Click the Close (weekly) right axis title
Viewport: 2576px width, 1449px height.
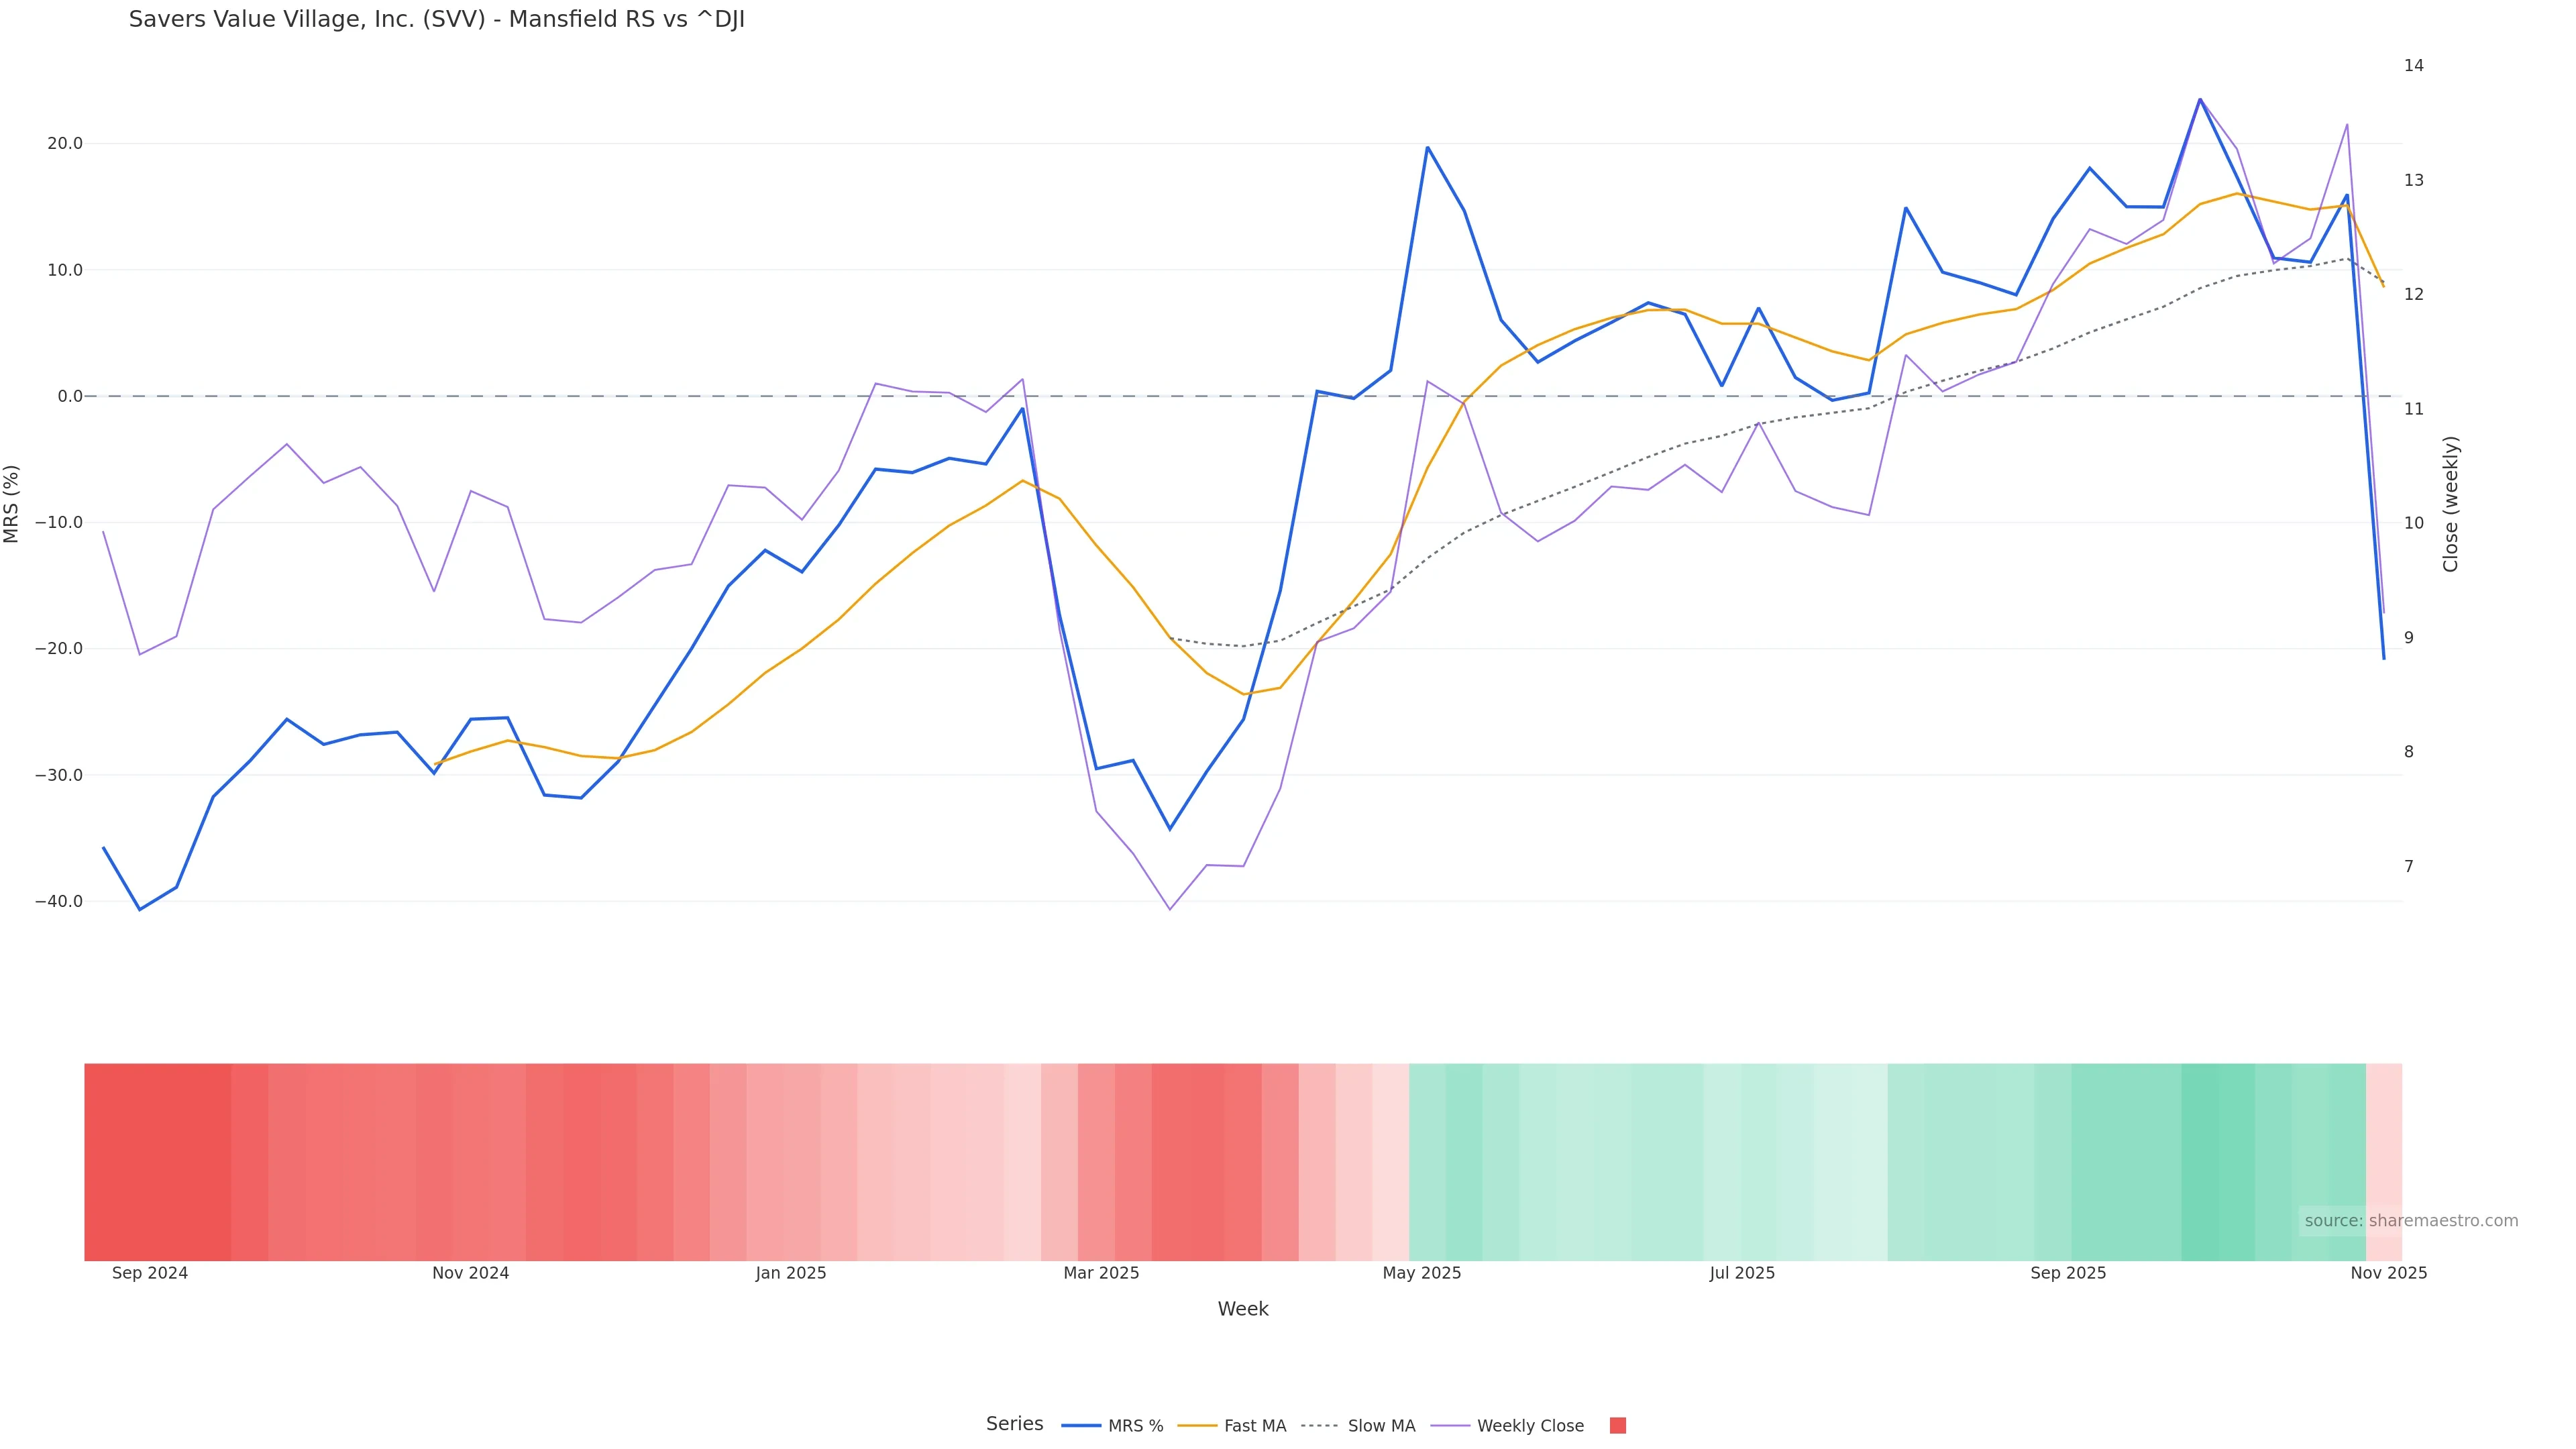(2450, 504)
